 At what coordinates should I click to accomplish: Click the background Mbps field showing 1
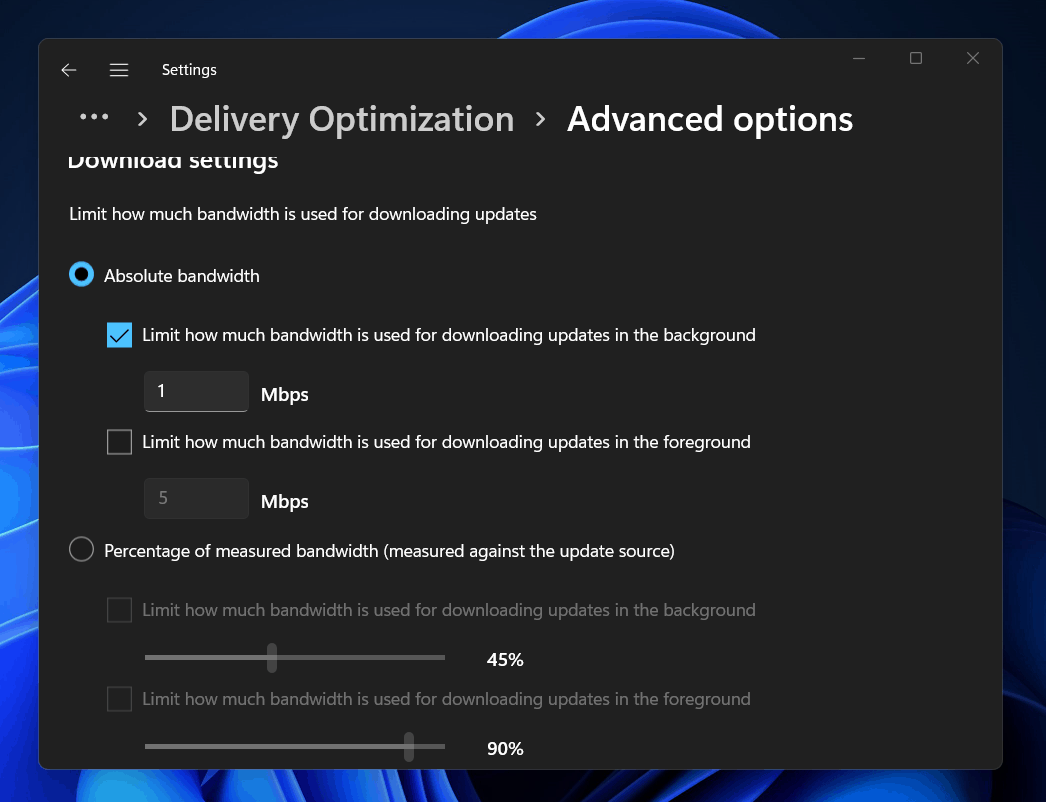196,391
